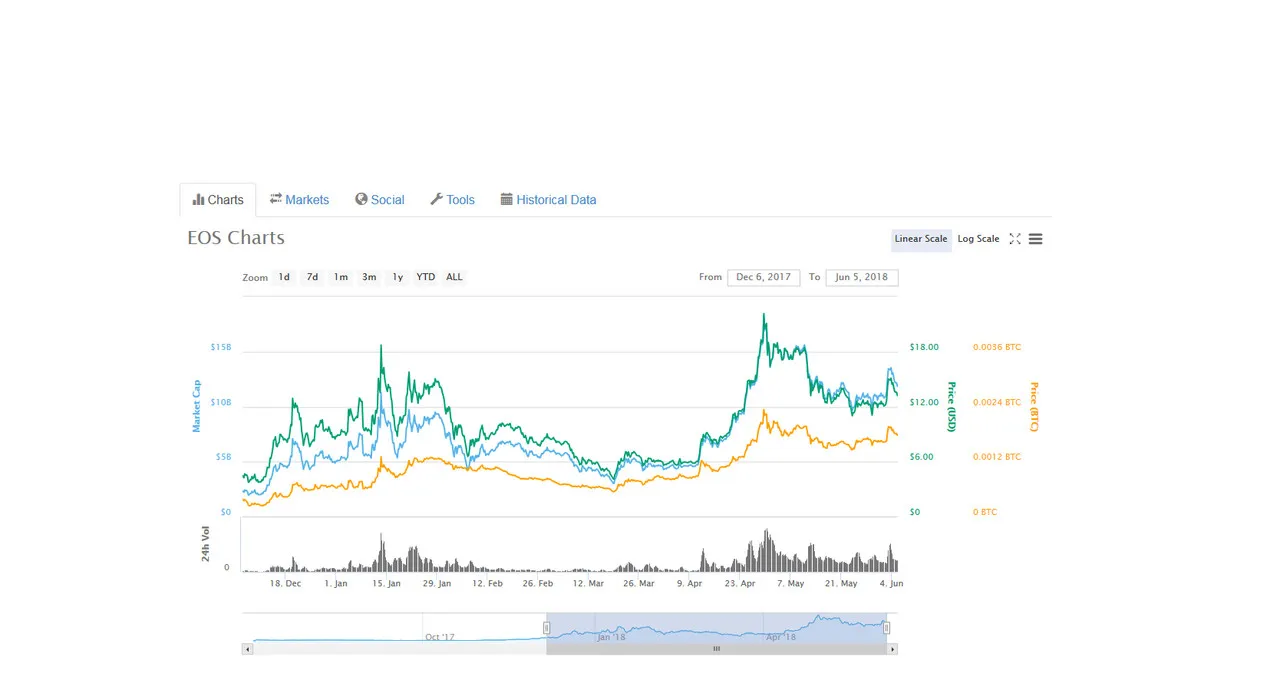The image size is (1280, 700).
Task: Click the Apr '18 navigator label
Action: [781, 637]
